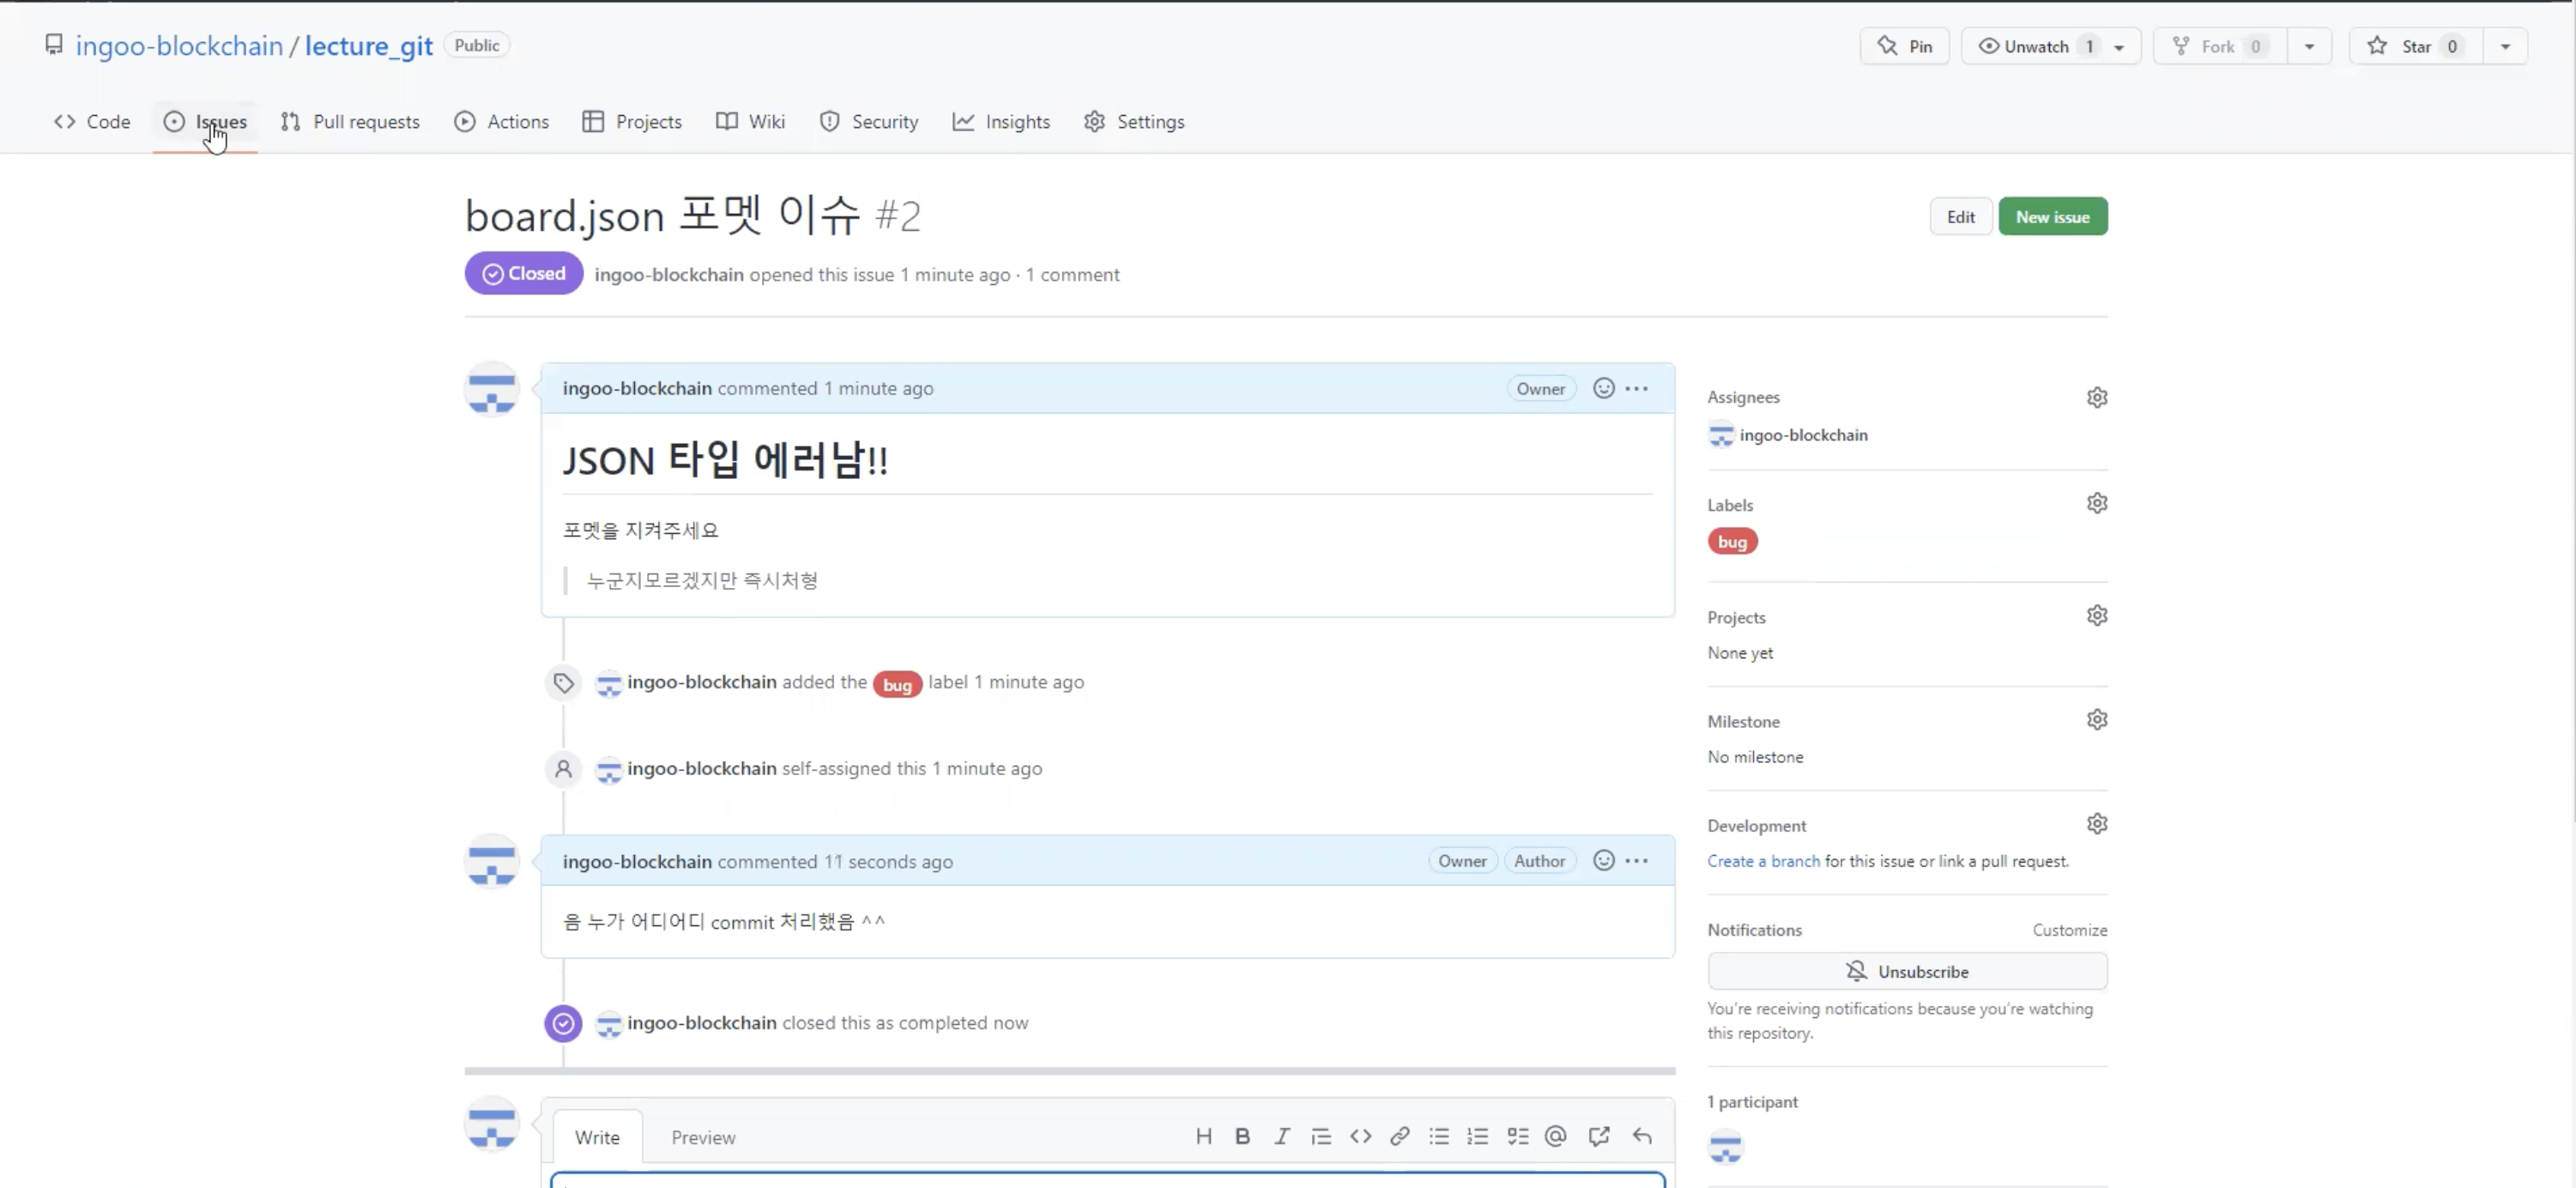This screenshot has height=1188, width=2576.
Task: Toggle bold formatting in comment editor
Action: click(1242, 1136)
